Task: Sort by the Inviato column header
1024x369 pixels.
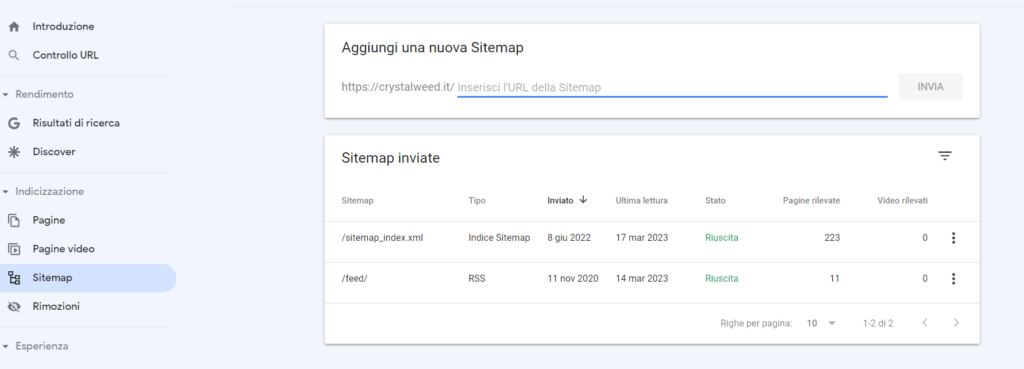Action: [x=560, y=201]
